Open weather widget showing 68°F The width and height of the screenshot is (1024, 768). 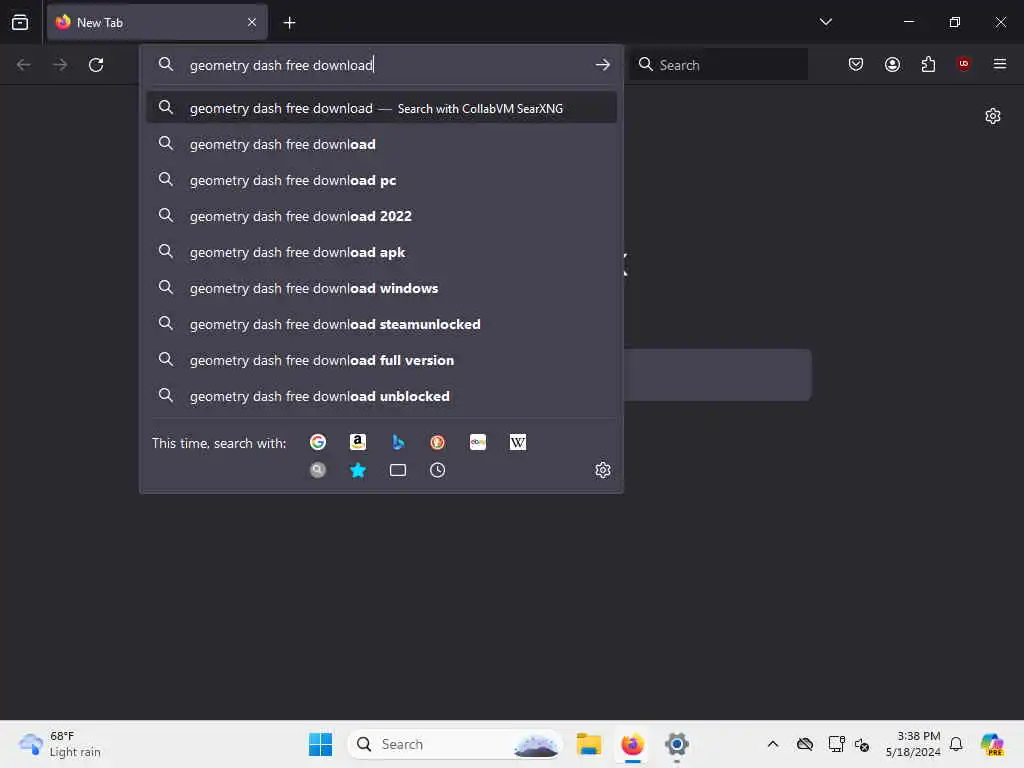(60, 744)
